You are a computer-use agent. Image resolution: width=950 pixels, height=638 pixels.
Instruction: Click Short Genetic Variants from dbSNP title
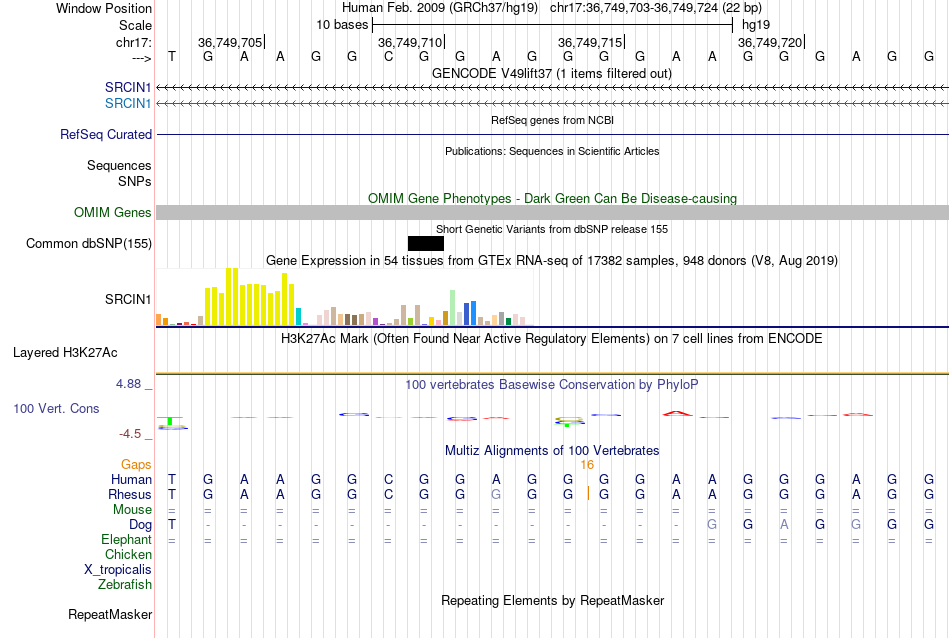click(x=552, y=230)
